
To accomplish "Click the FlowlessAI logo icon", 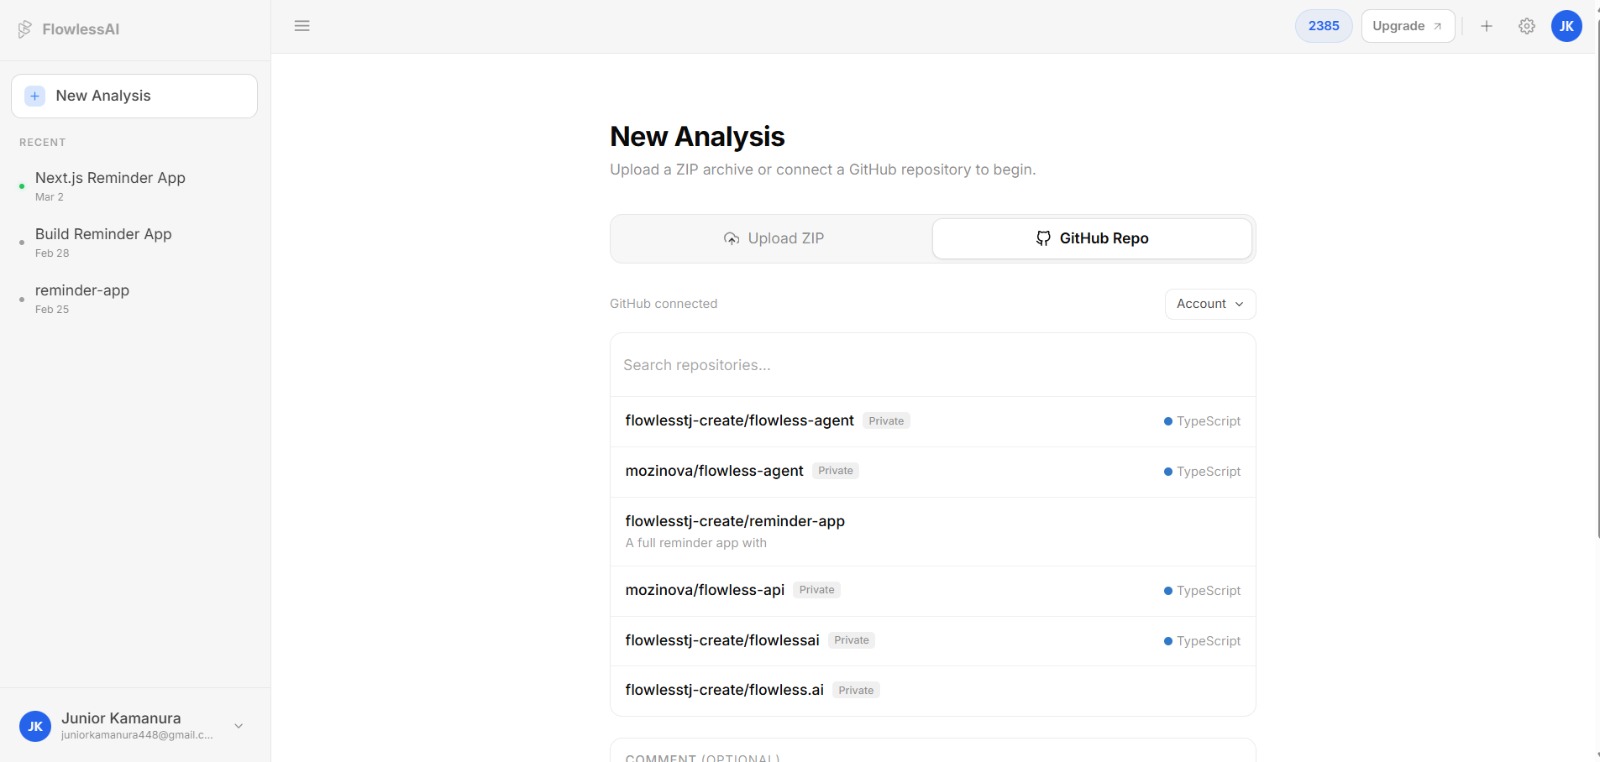I will (x=25, y=29).
